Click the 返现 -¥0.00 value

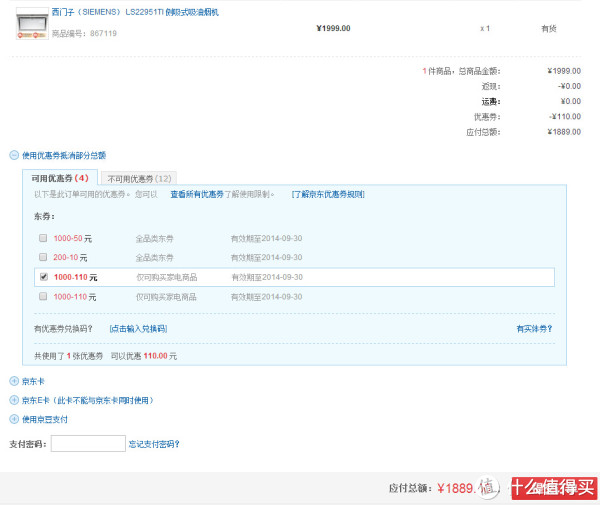pyautogui.click(x=569, y=86)
